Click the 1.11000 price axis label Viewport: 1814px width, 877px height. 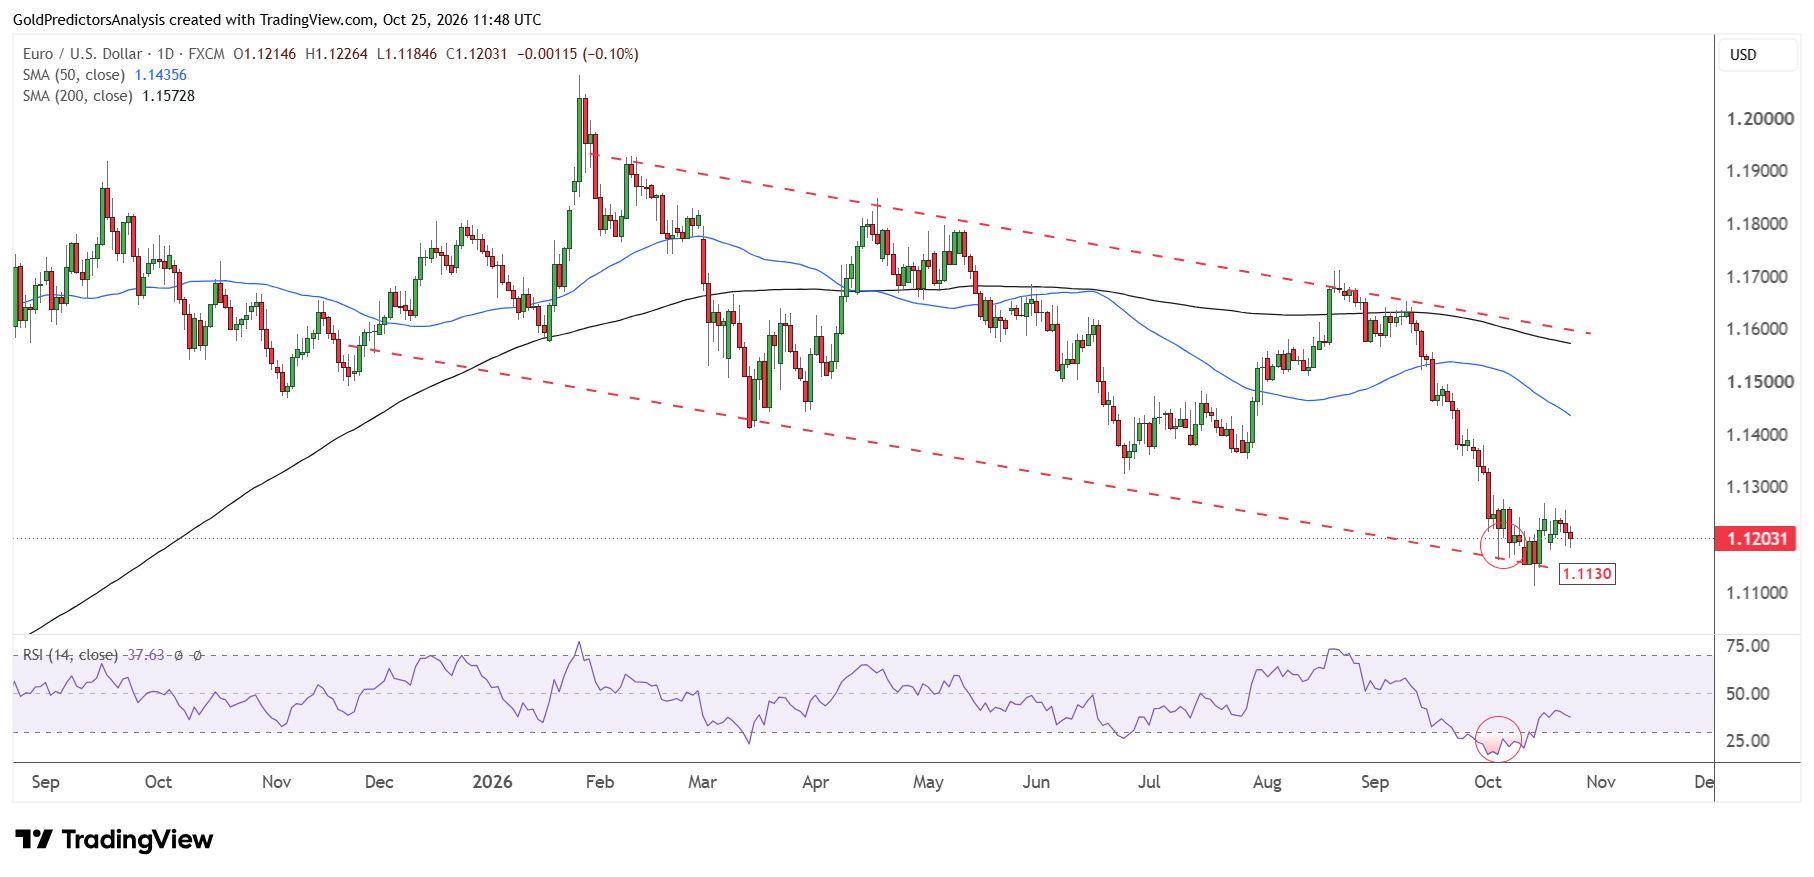click(1757, 593)
